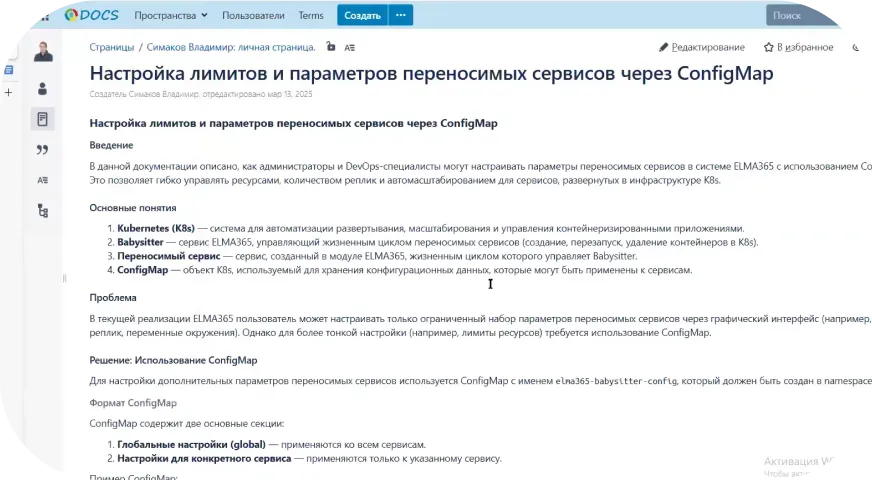The image size is (872, 480).
Task: Click the Введение heading
Action: [x=111, y=145]
